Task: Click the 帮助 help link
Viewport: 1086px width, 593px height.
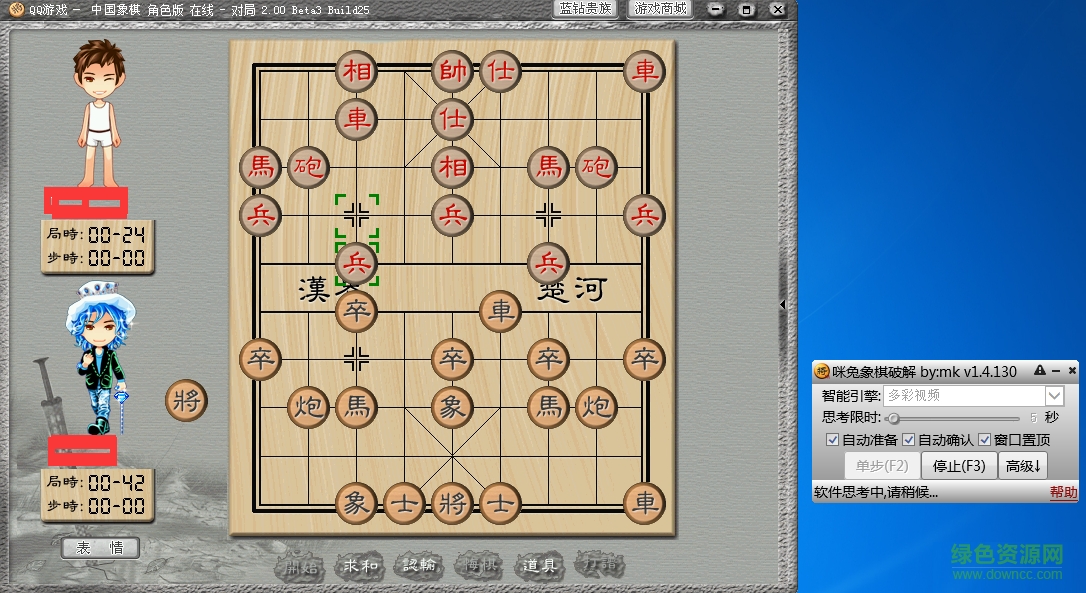Action: (x=1062, y=491)
